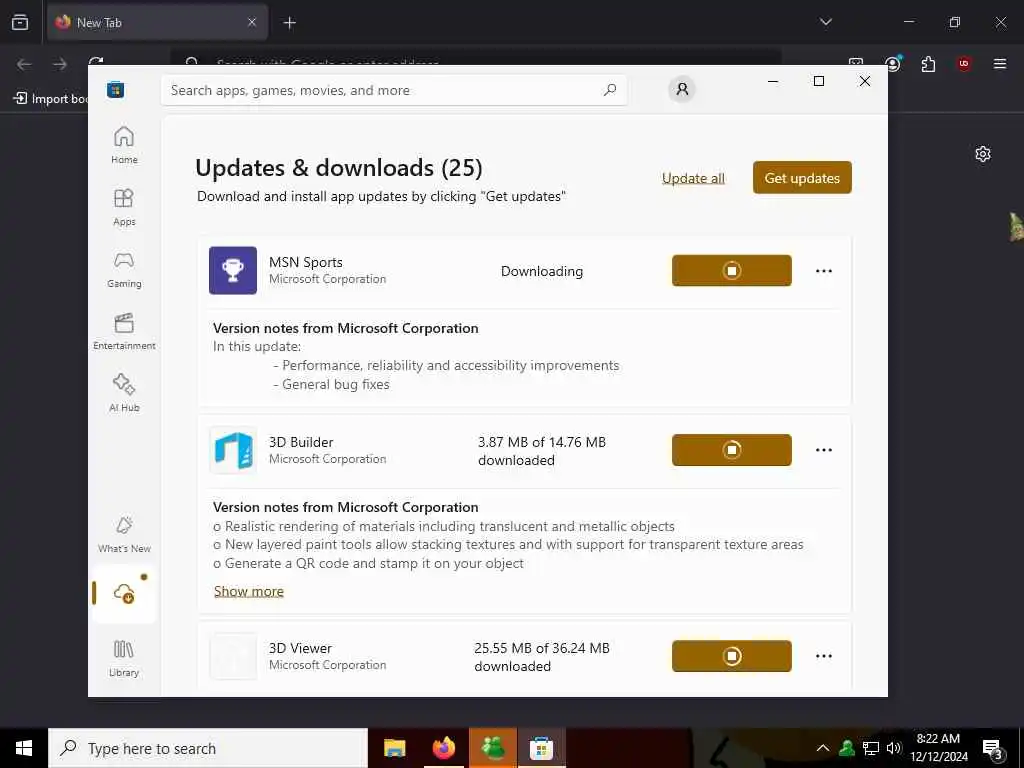This screenshot has width=1024, height=768.
Task: Open more options for MSN Sports
Action: (x=824, y=271)
